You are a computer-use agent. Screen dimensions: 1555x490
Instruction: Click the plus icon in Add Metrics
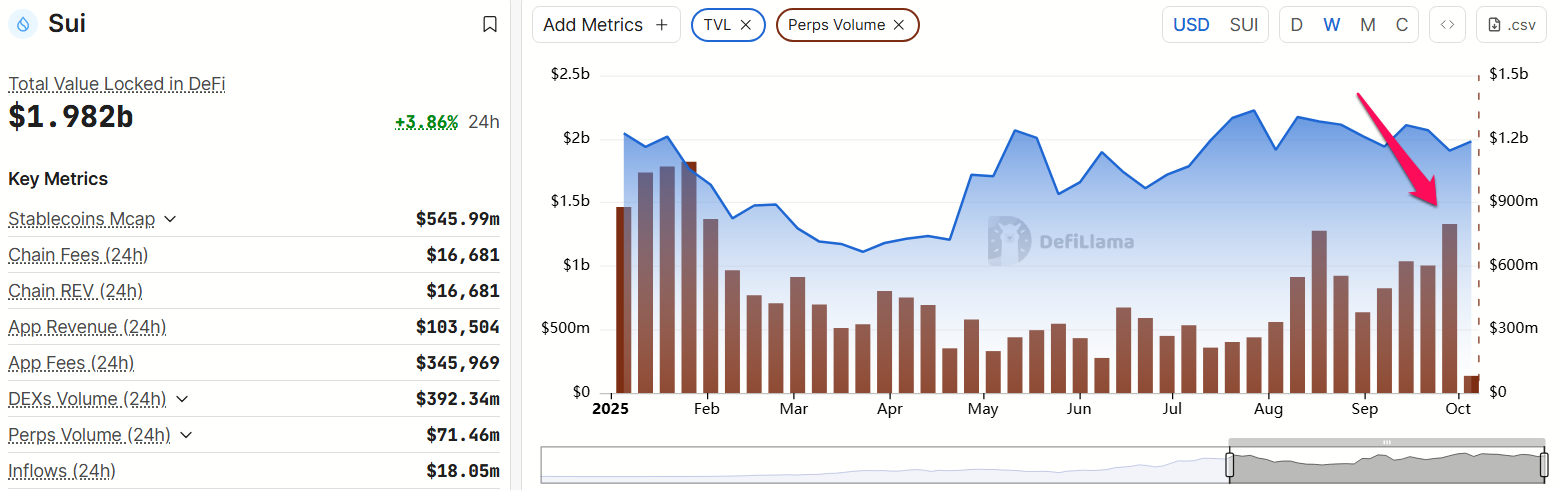point(661,25)
